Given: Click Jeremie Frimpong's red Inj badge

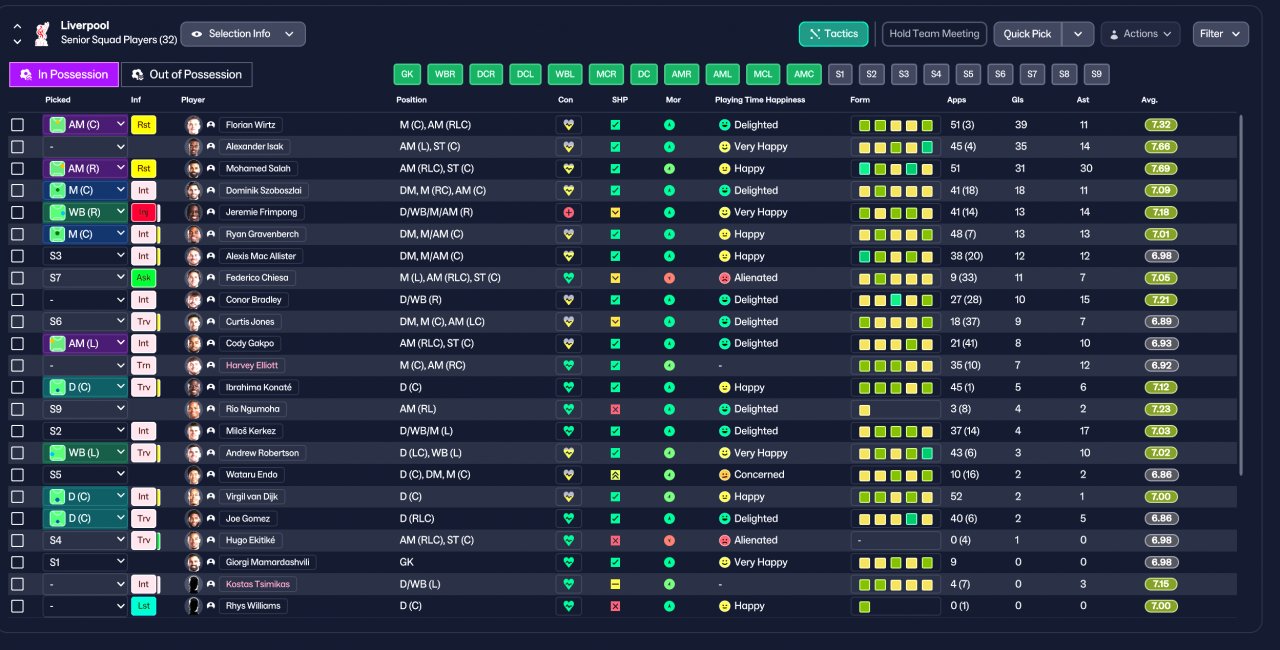Looking at the screenshot, I should (143, 212).
